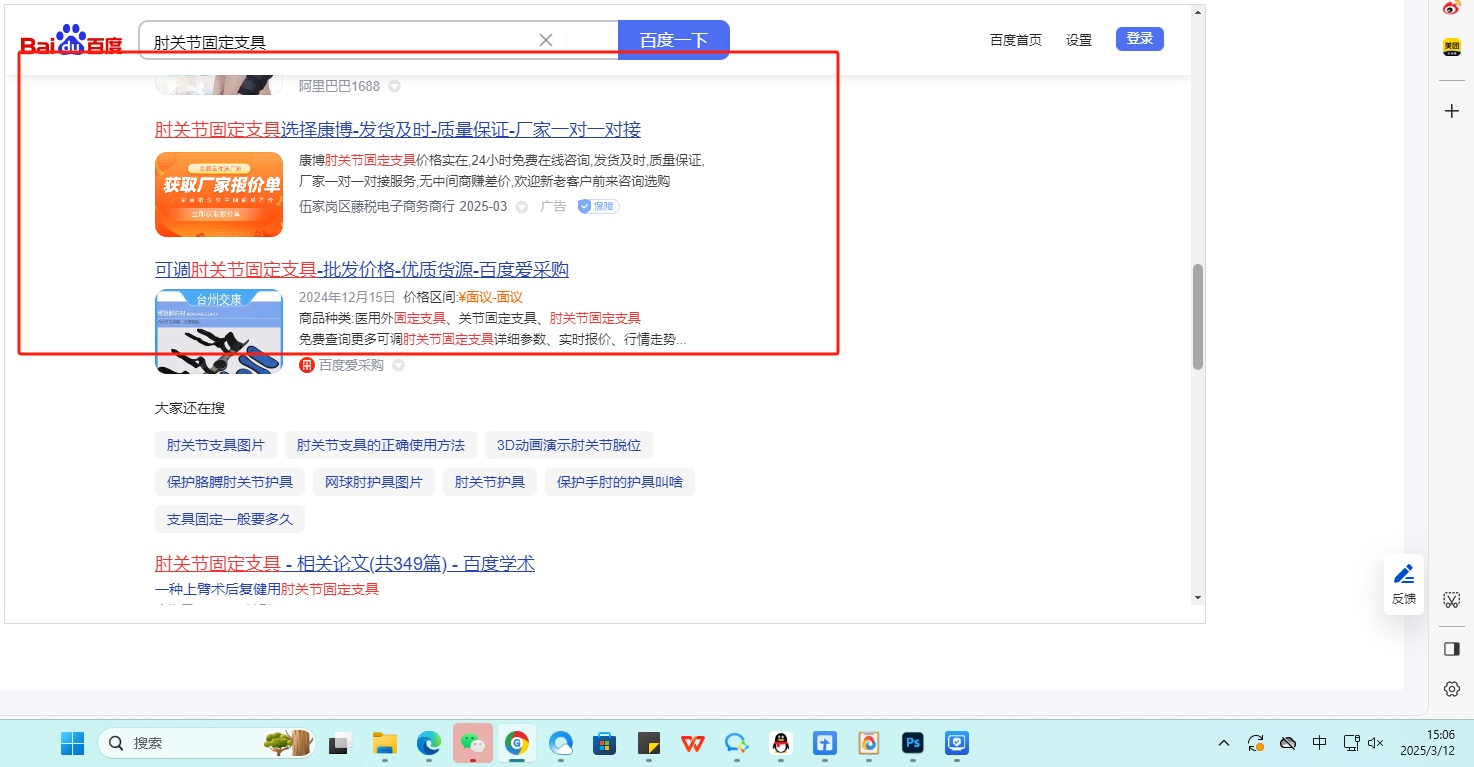
Task: Launch Photoshop from the taskbar
Action: (912, 743)
